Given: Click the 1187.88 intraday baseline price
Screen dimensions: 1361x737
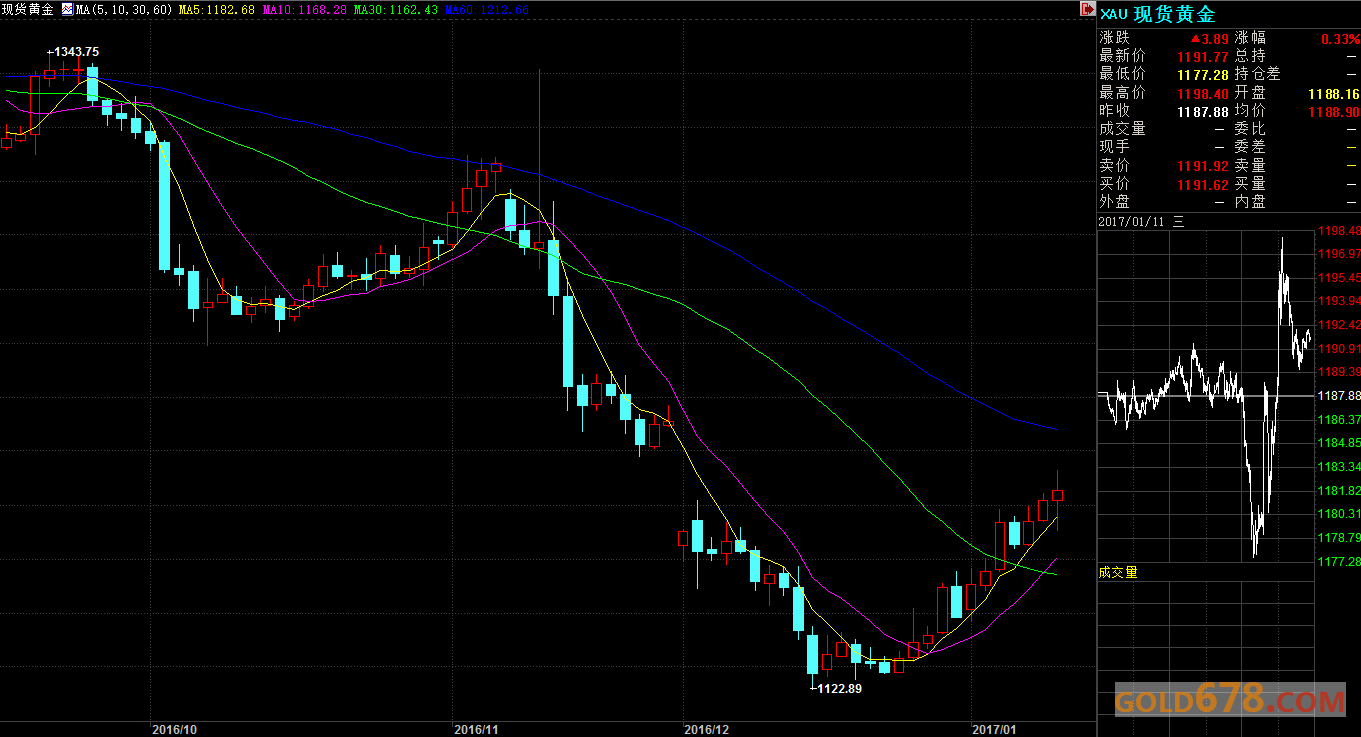Looking at the screenshot, I should tap(1339, 396).
